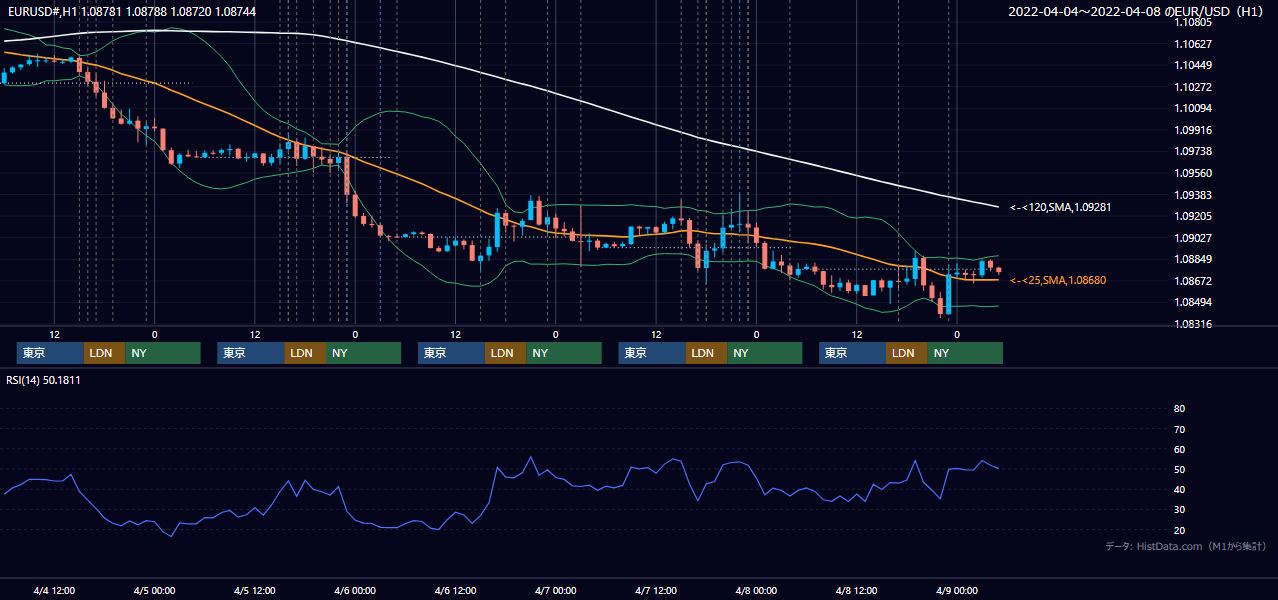Click price axis value 1.08316
Image resolution: width=1278 pixels, height=600 pixels.
[1193, 324]
